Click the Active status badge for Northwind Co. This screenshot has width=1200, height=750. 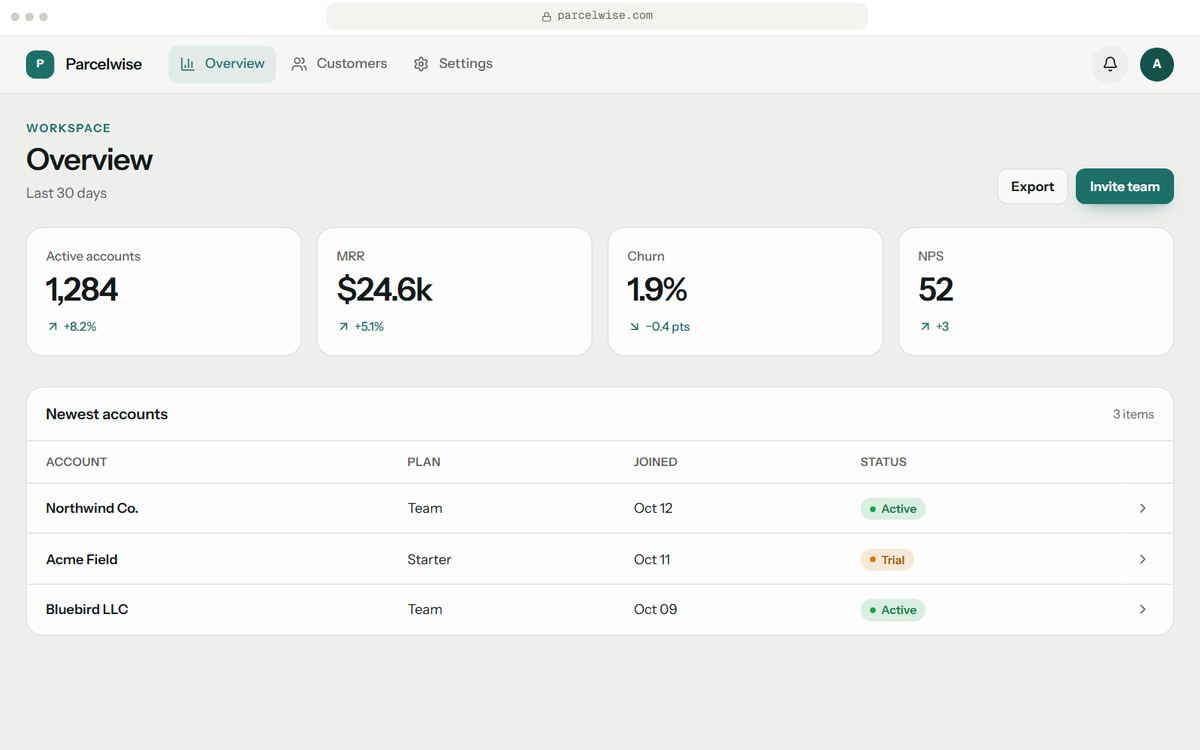click(x=893, y=509)
